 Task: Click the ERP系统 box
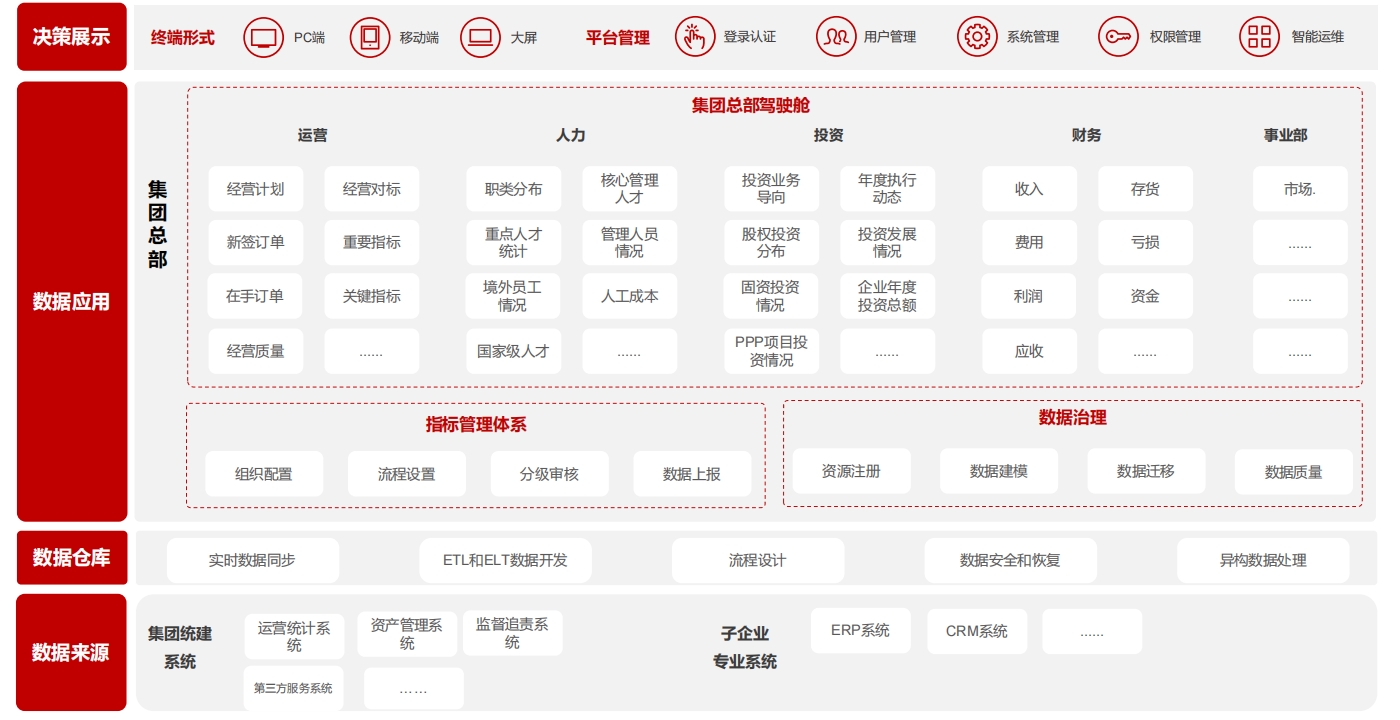(860, 630)
